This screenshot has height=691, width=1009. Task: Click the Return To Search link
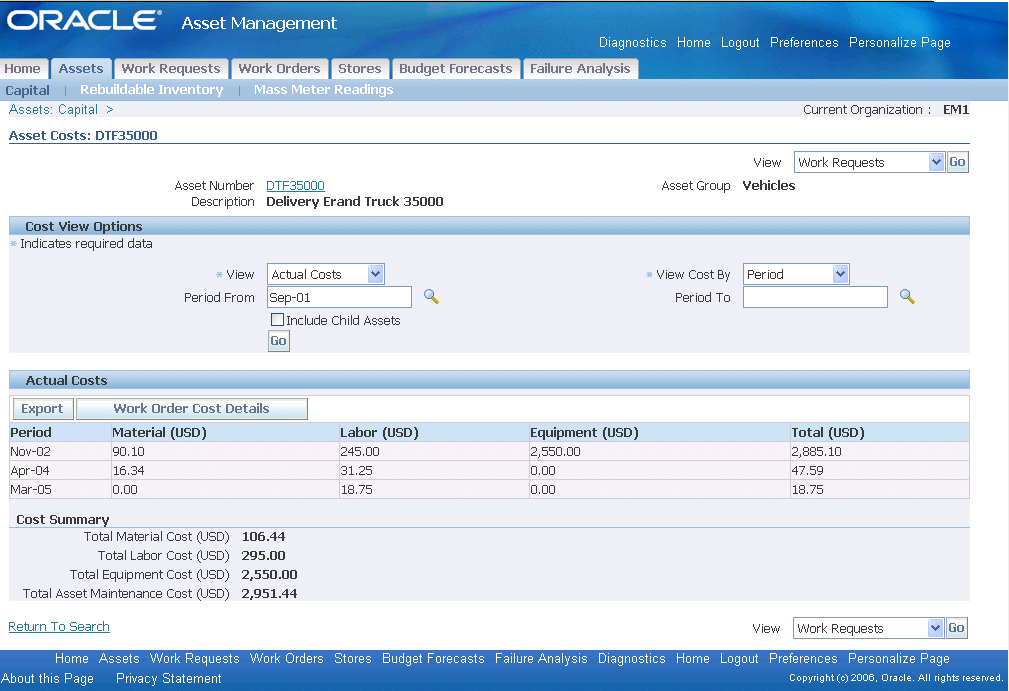pos(59,627)
